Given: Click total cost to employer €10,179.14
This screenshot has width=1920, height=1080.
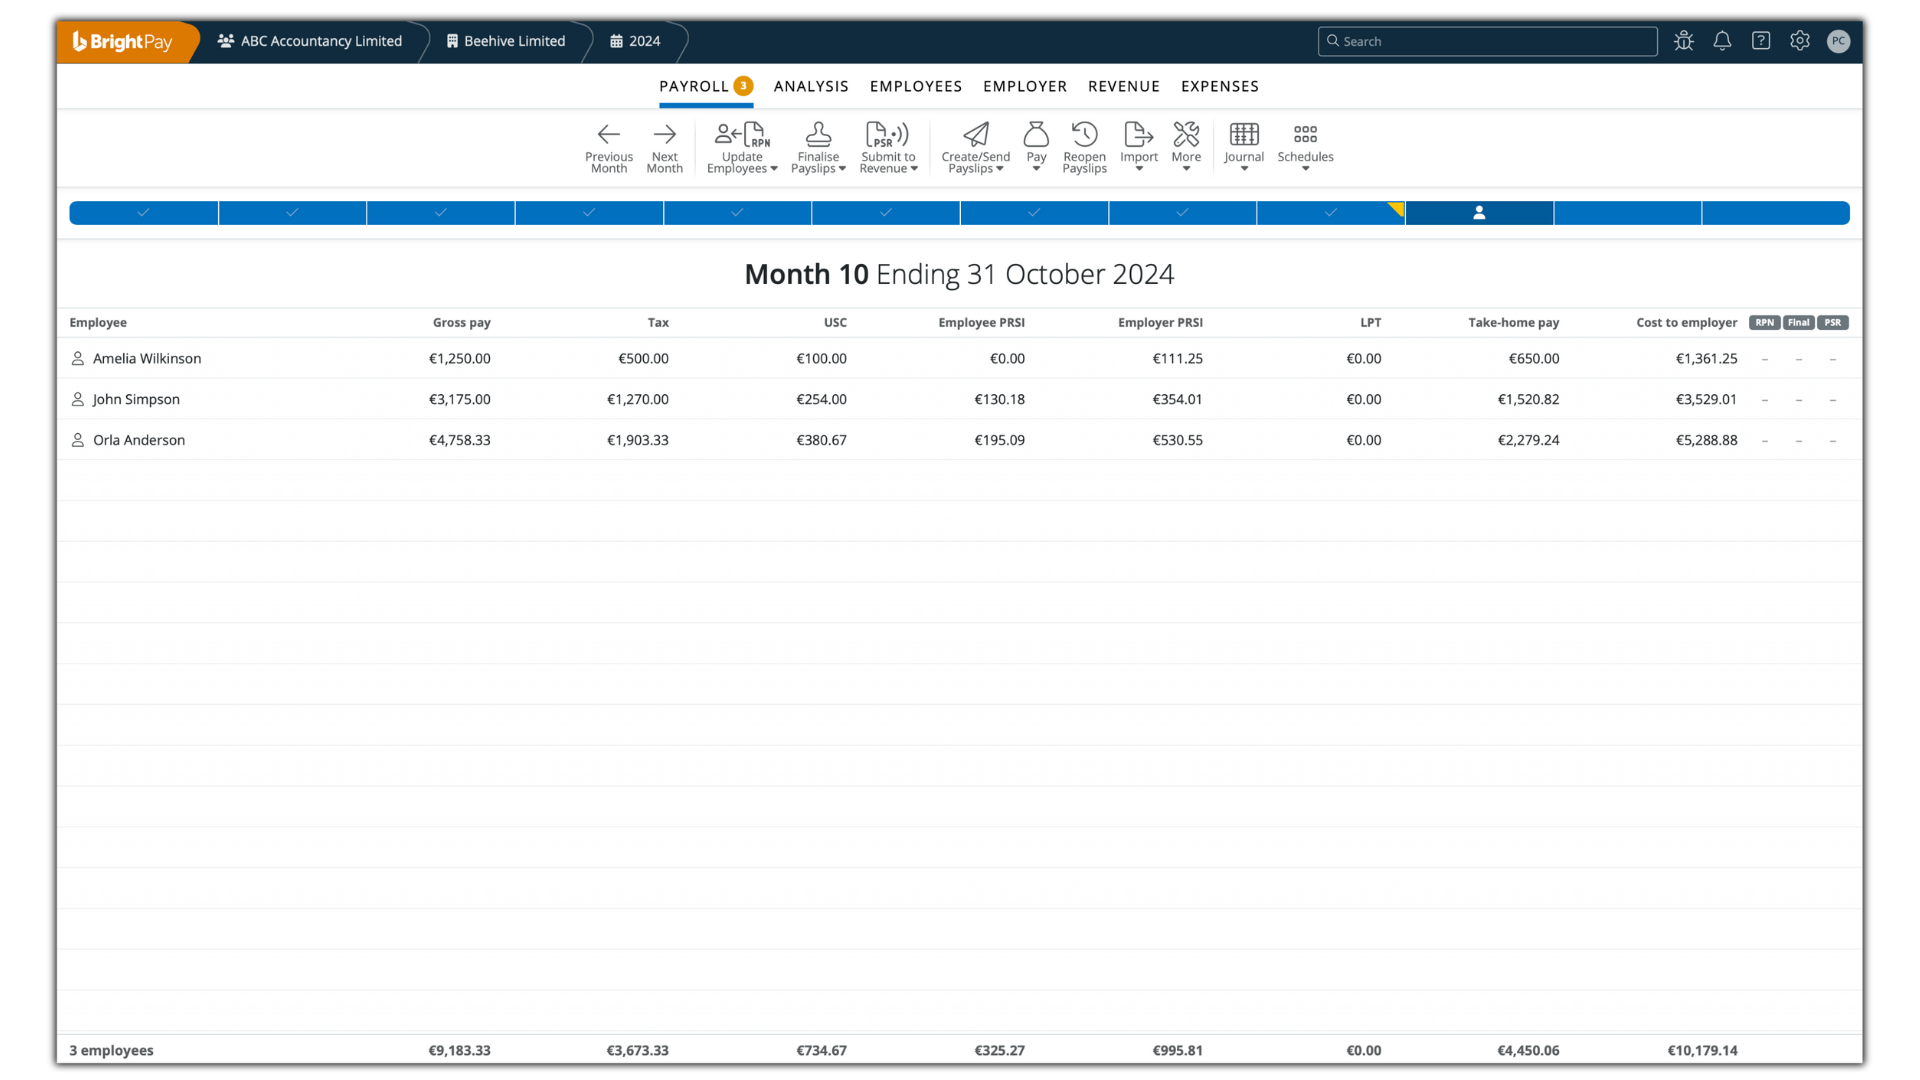Looking at the screenshot, I should [x=1702, y=1050].
